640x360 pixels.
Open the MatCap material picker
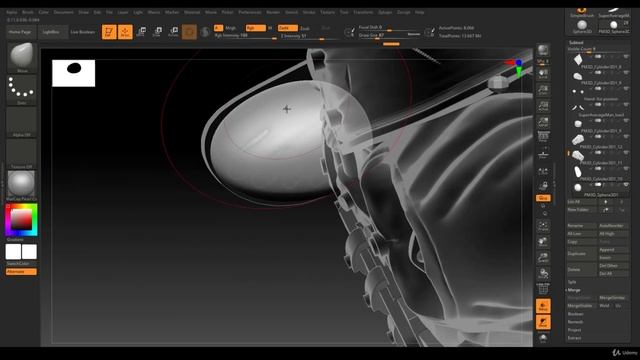click(22, 185)
